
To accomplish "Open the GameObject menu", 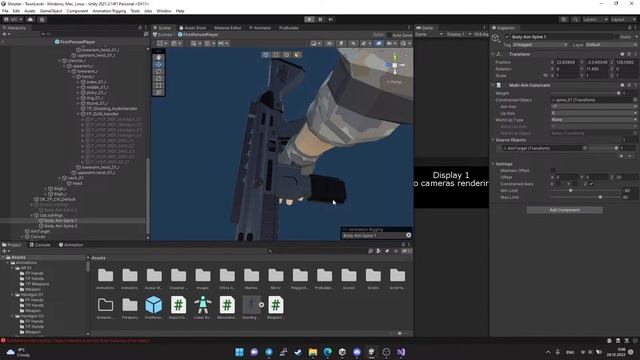I will [x=51, y=11].
